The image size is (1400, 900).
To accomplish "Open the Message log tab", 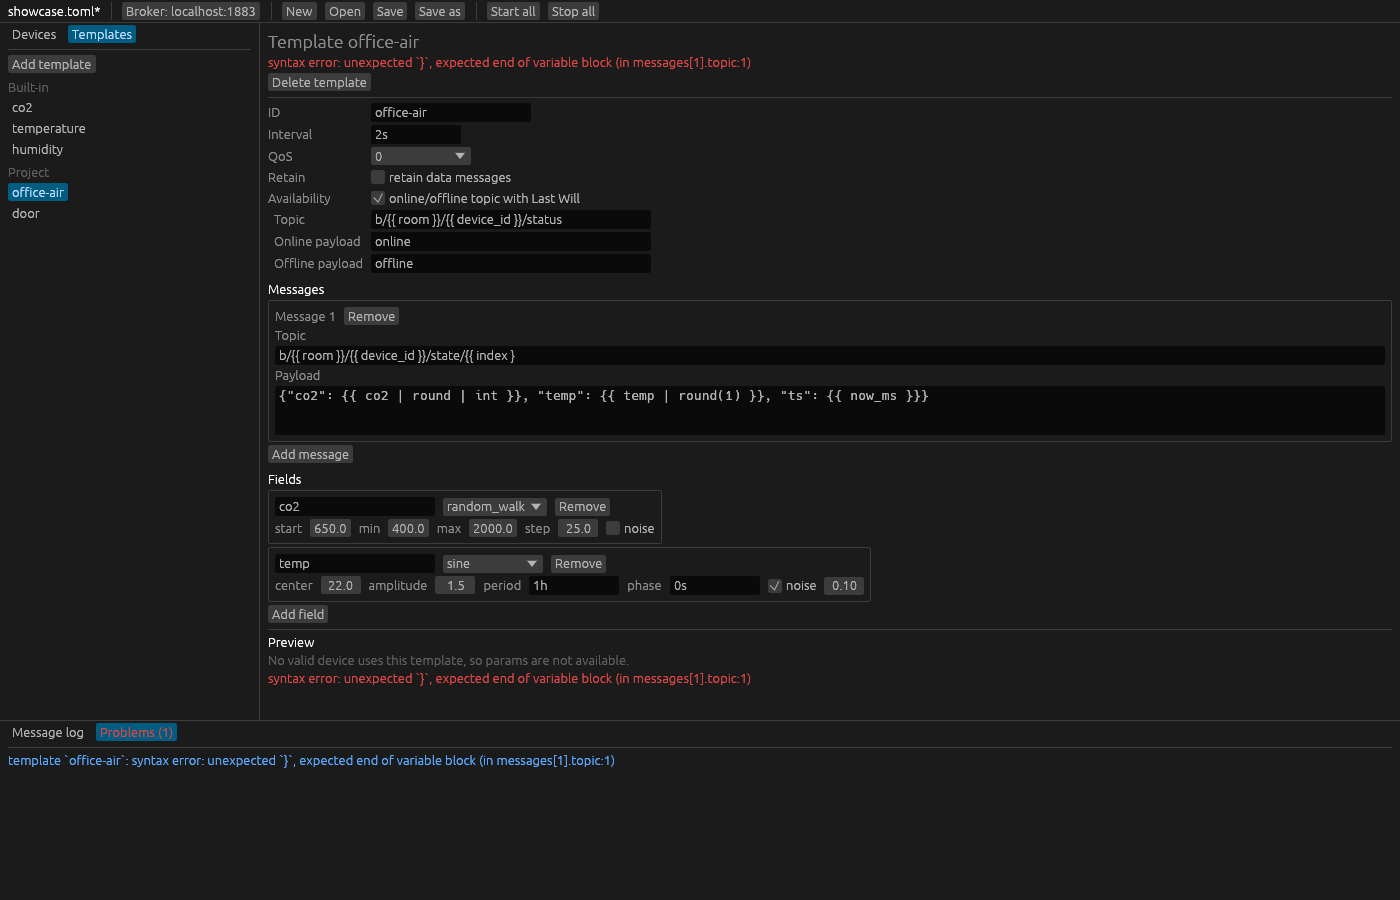I will [x=48, y=732].
